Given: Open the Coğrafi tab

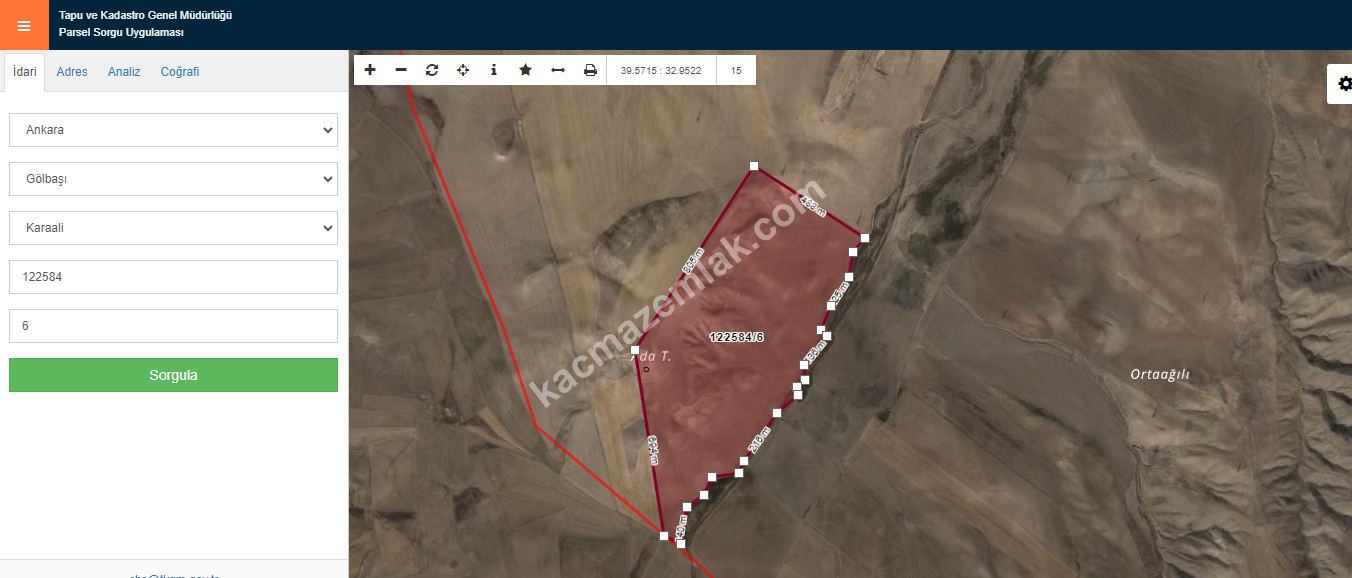Looking at the screenshot, I should (x=180, y=72).
